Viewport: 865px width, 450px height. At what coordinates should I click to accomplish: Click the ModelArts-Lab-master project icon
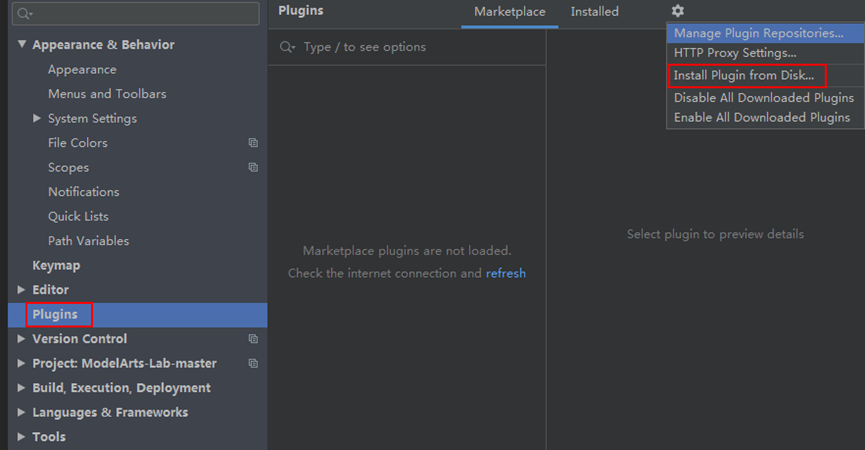(253, 363)
